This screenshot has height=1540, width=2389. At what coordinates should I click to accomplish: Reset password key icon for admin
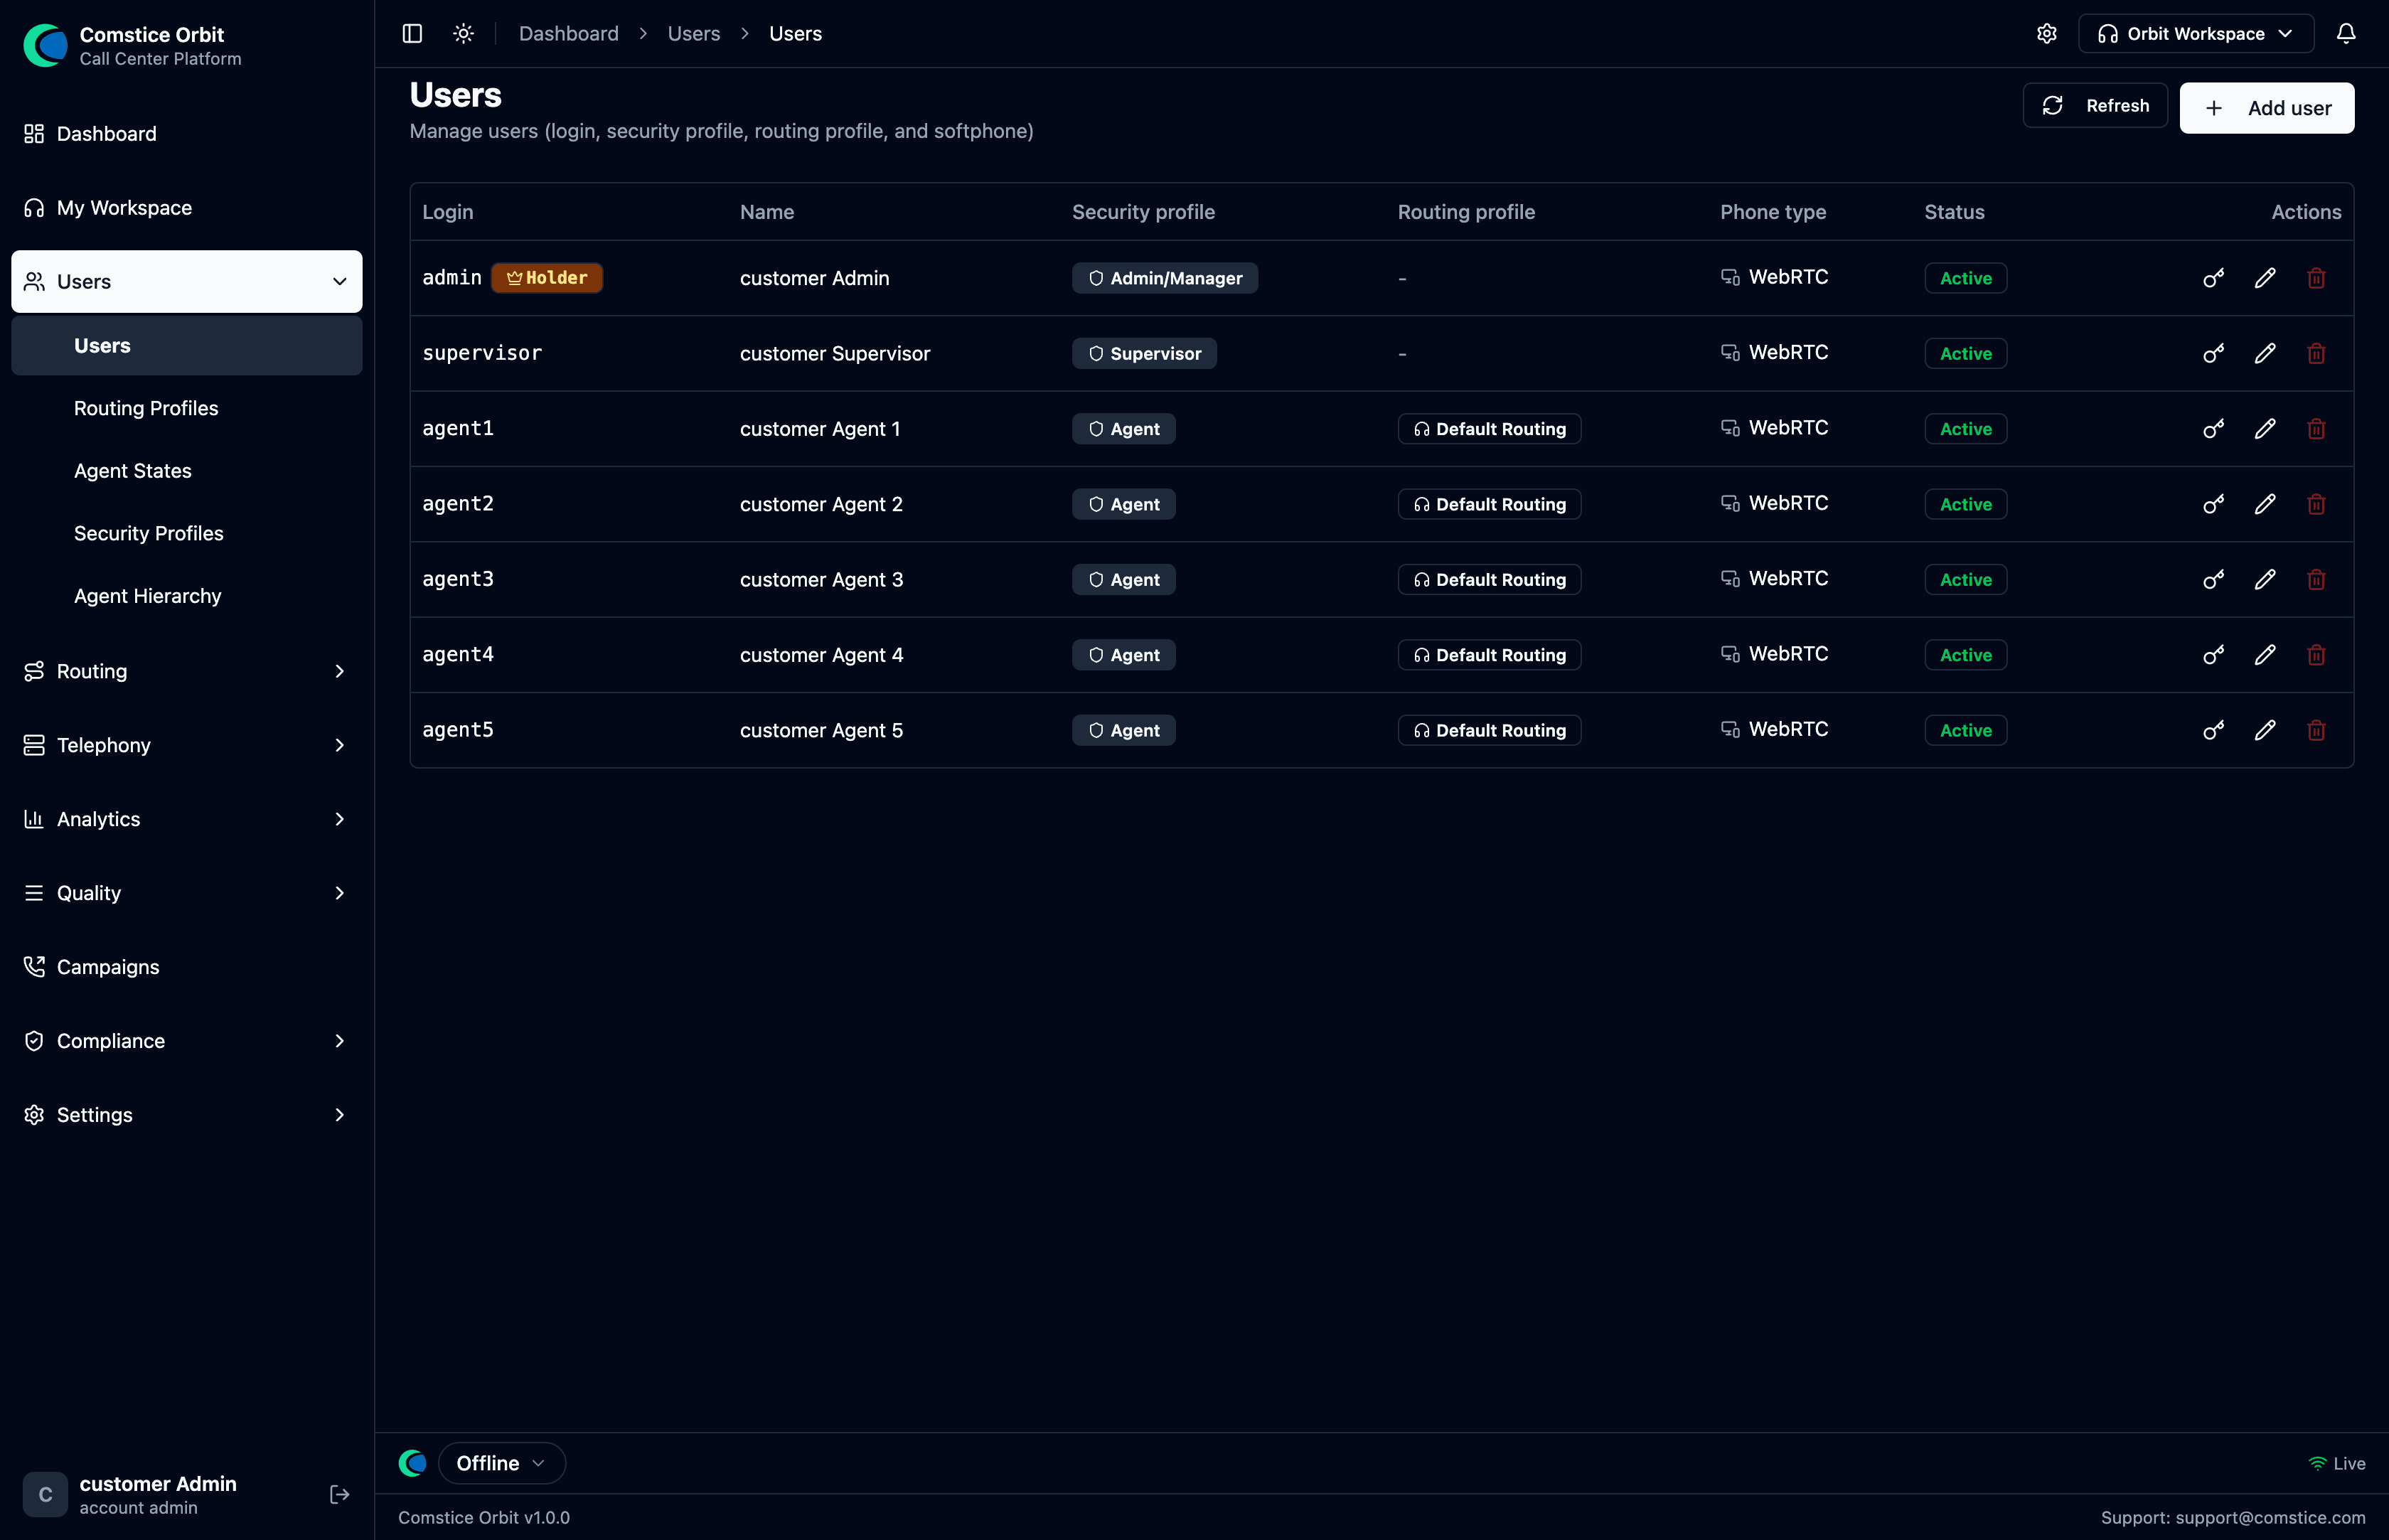tap(2213, 278)
